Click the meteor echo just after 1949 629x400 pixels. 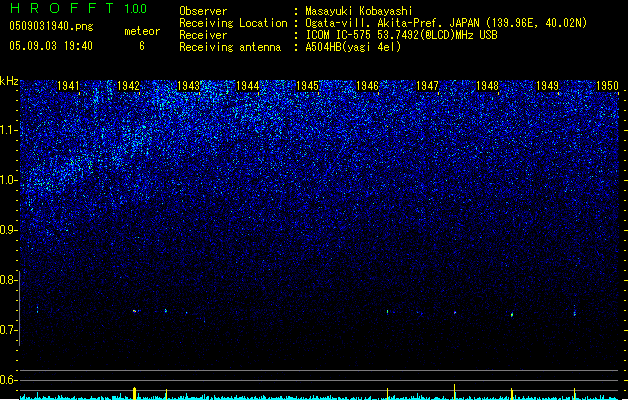[x=574, y=312]
